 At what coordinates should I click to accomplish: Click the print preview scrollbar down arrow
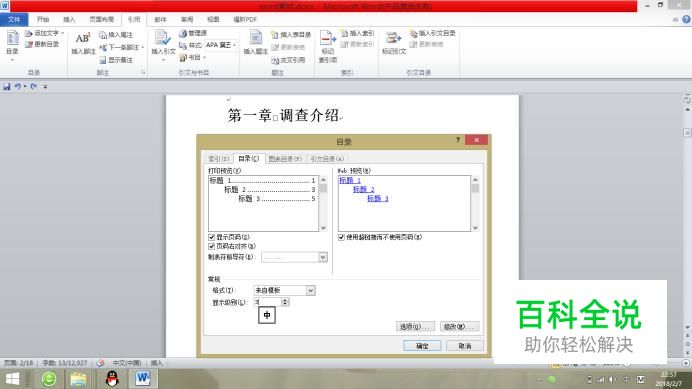point(323,228)
